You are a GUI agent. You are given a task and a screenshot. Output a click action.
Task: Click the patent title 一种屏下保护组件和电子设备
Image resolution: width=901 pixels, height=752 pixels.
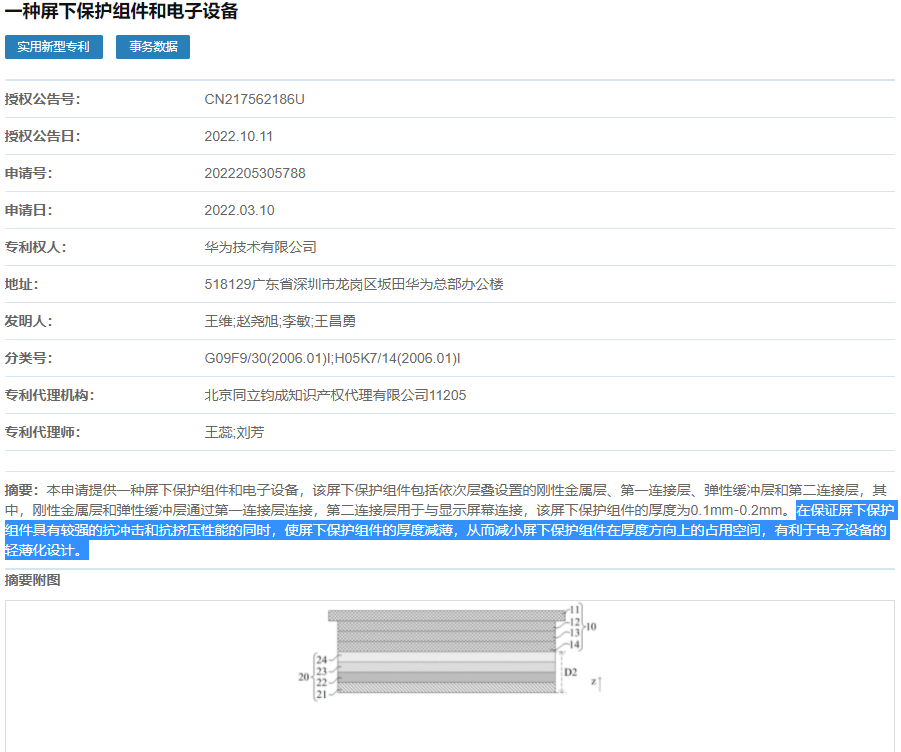click(121, 12)
